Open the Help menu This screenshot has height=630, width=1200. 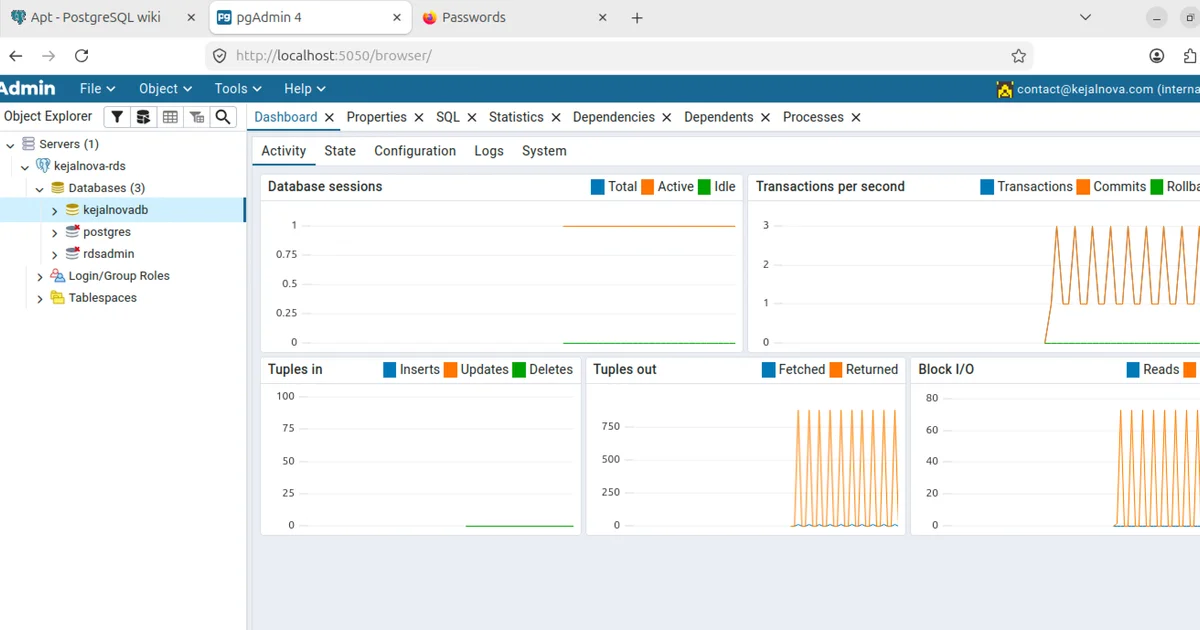click(305, 89)
